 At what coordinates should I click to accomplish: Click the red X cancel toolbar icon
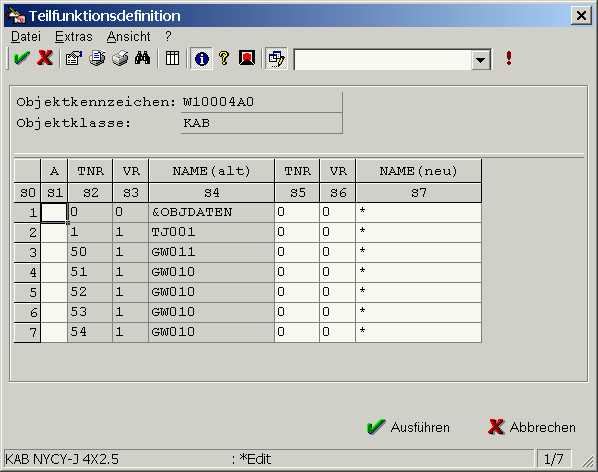45,58
